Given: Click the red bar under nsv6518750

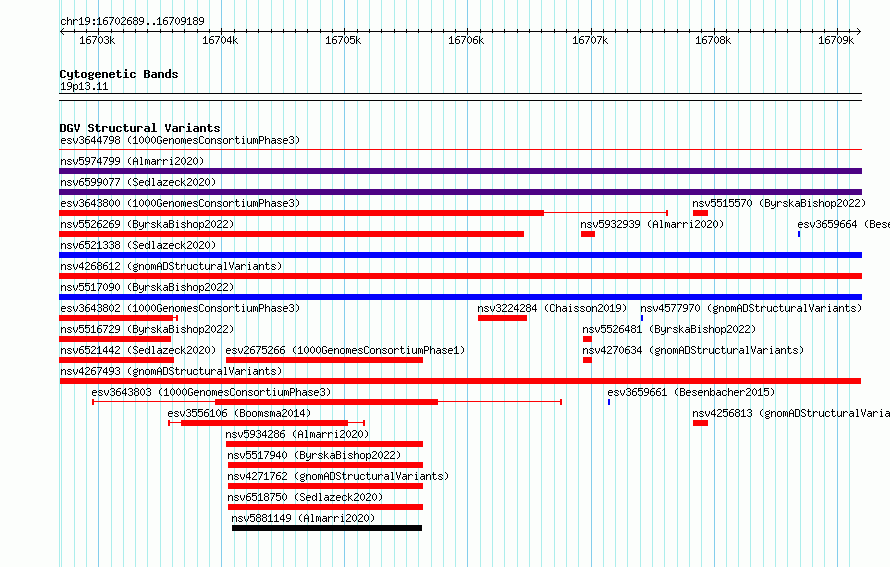Looking at the screenshot, I should pos(325,507).
